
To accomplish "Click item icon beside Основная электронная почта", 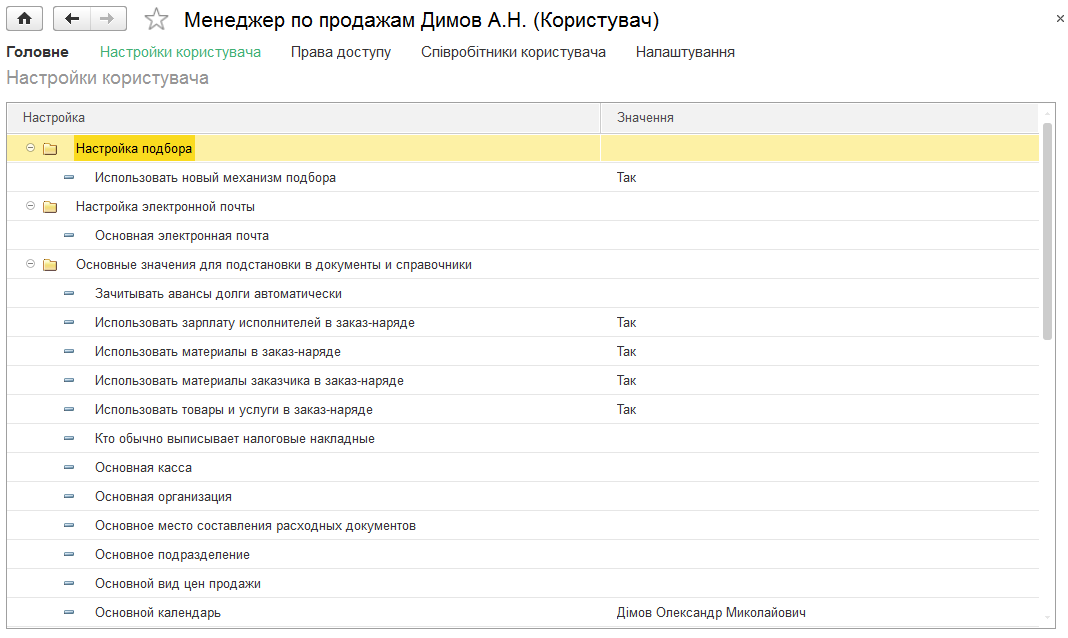I will 69,235.
